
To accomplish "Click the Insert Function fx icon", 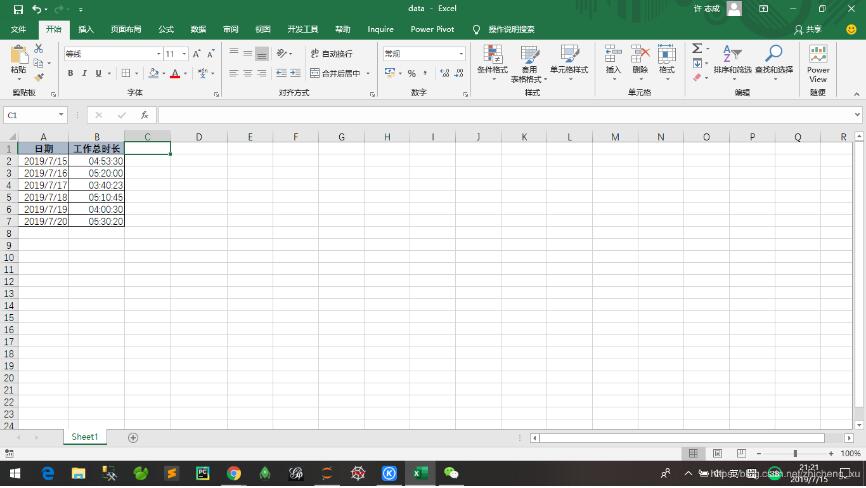I will point(145,115).
